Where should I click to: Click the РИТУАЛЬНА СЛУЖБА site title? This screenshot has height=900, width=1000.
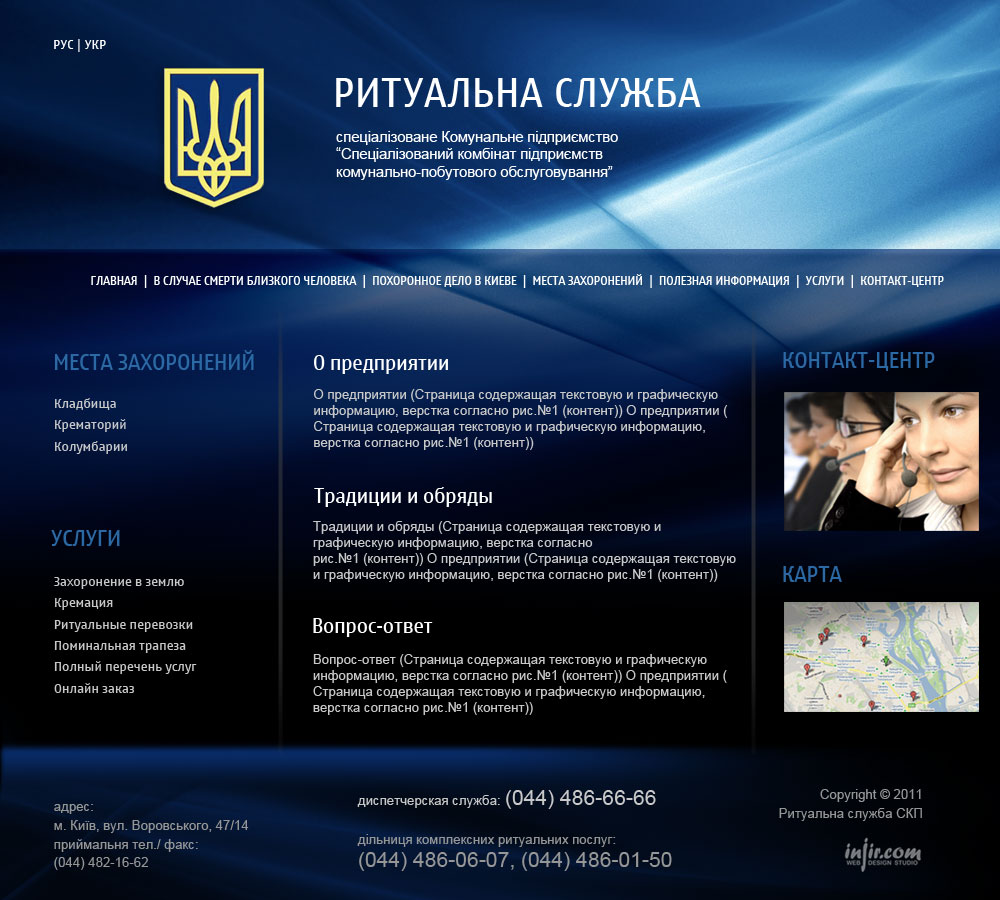517,93
